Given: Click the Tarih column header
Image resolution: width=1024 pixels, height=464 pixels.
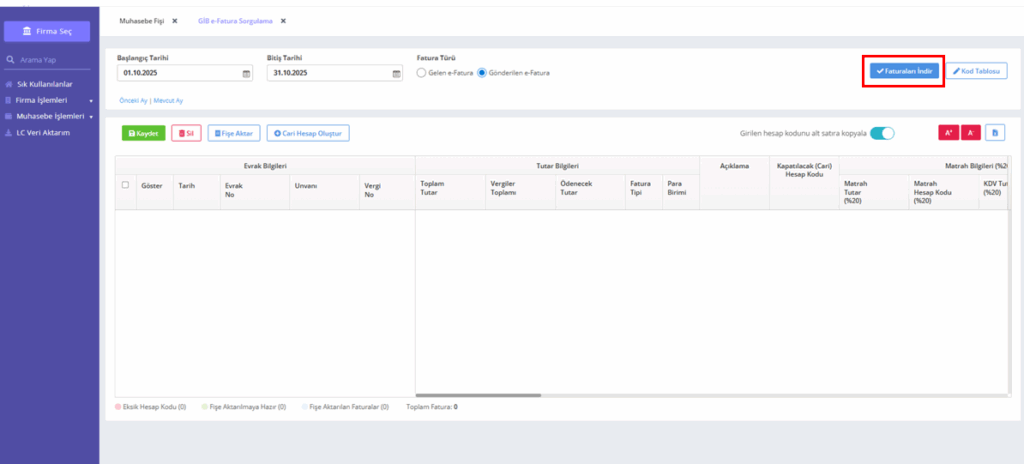Looking at the screenshot, I should pyautogui.click(x=197, y=192).
